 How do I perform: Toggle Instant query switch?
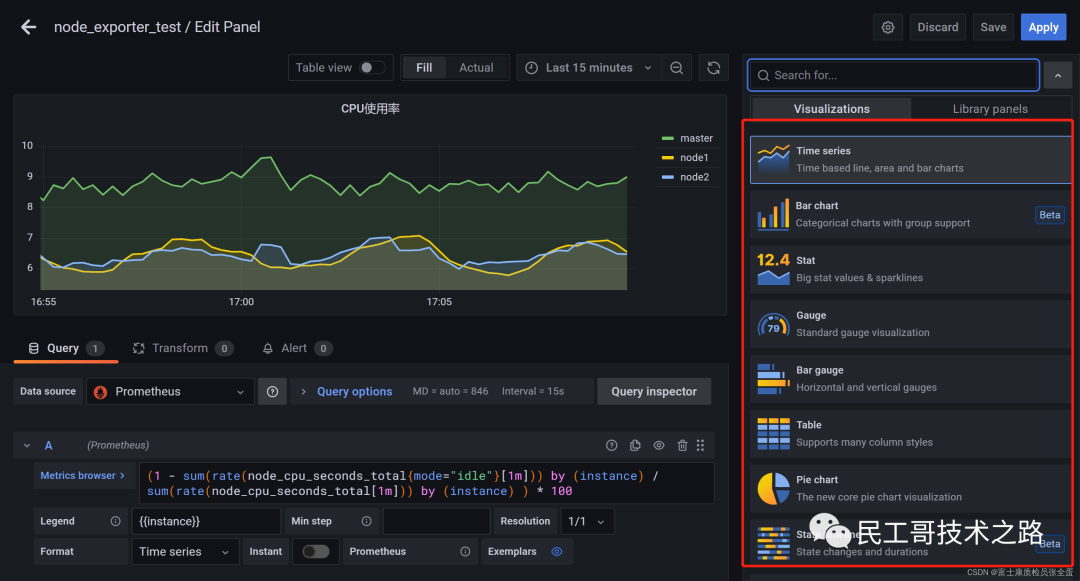click(x=315, y=551)
